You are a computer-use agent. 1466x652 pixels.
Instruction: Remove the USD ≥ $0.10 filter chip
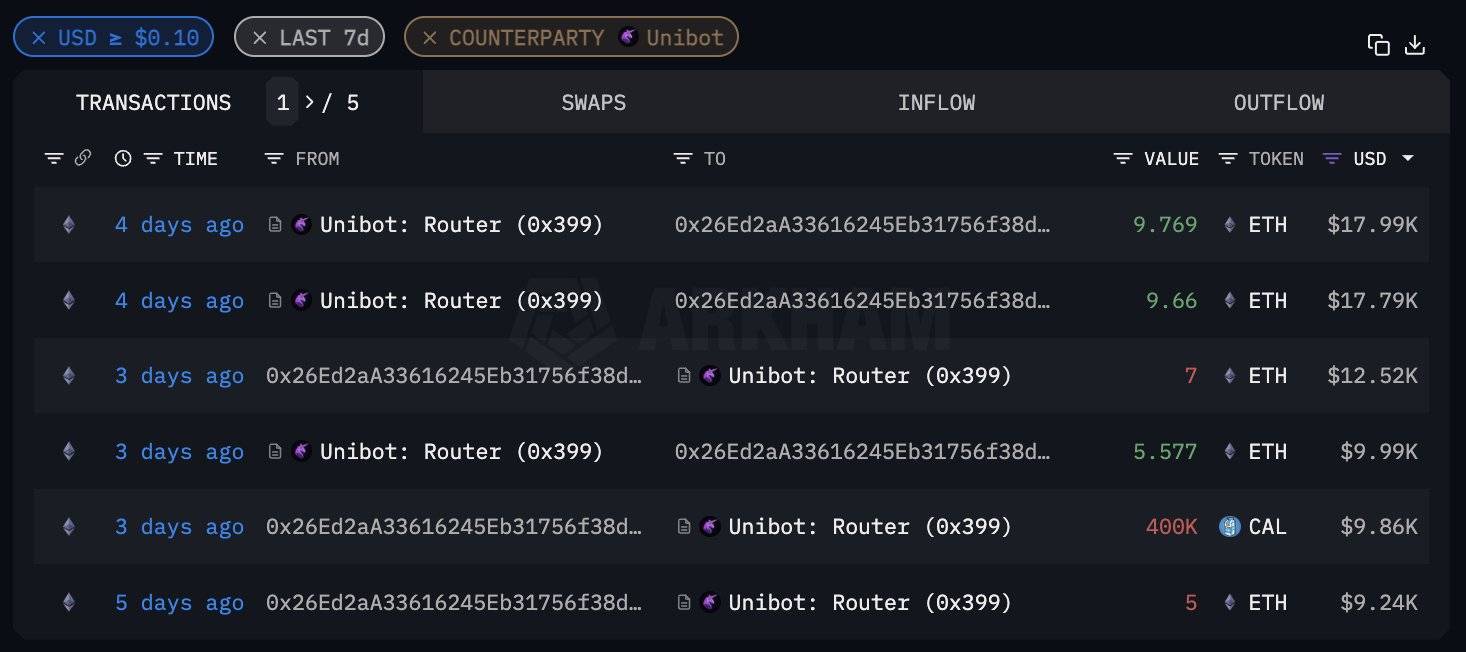(x=39, y=38)
